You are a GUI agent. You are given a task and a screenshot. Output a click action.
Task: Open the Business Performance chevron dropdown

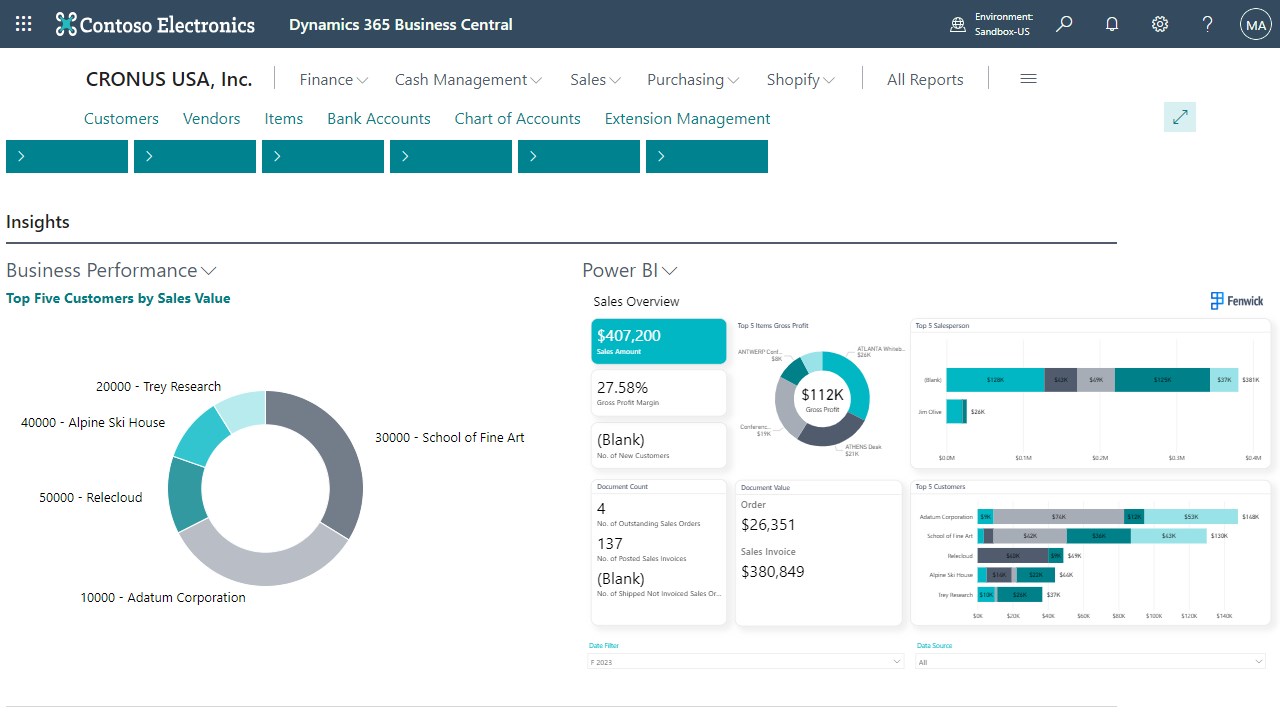(209, 271)
